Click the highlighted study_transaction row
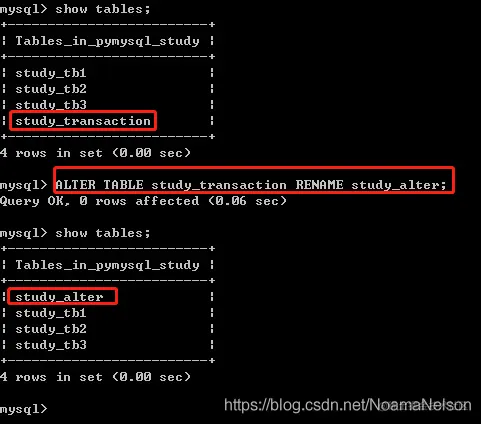The image size is (481, 424). pos(83,121)
